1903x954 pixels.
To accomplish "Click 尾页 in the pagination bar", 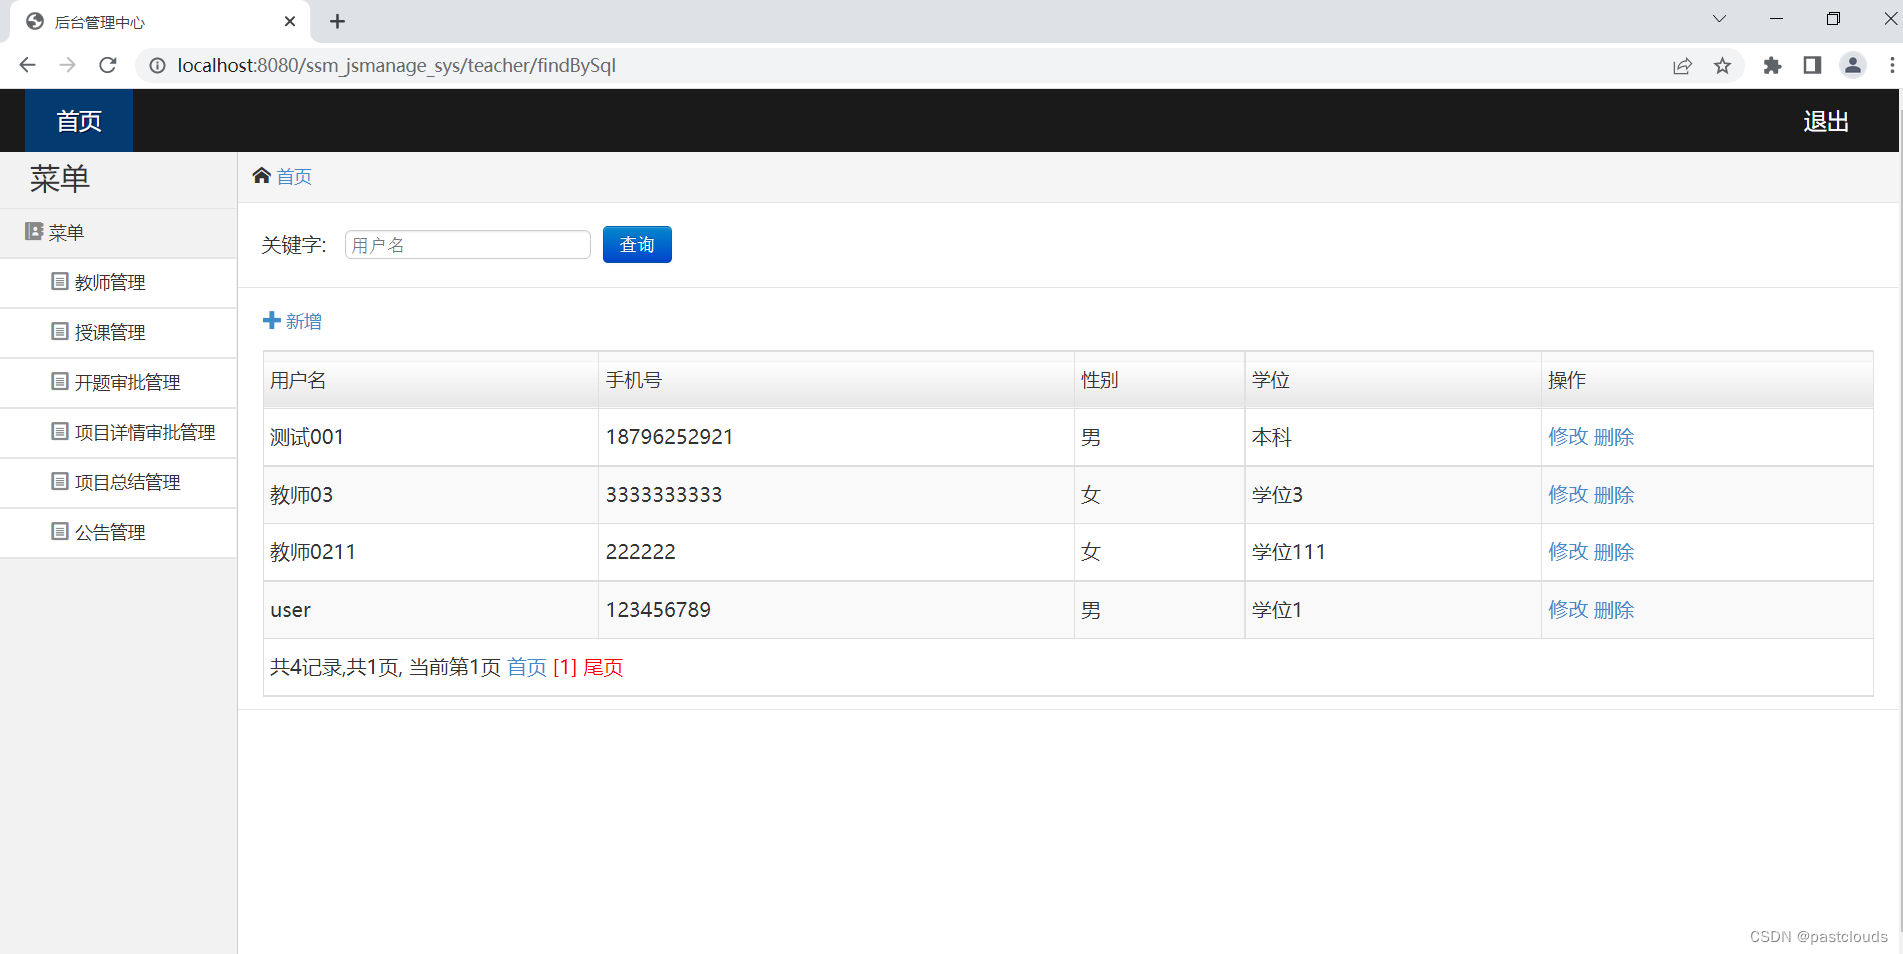I will click(603, 667).
